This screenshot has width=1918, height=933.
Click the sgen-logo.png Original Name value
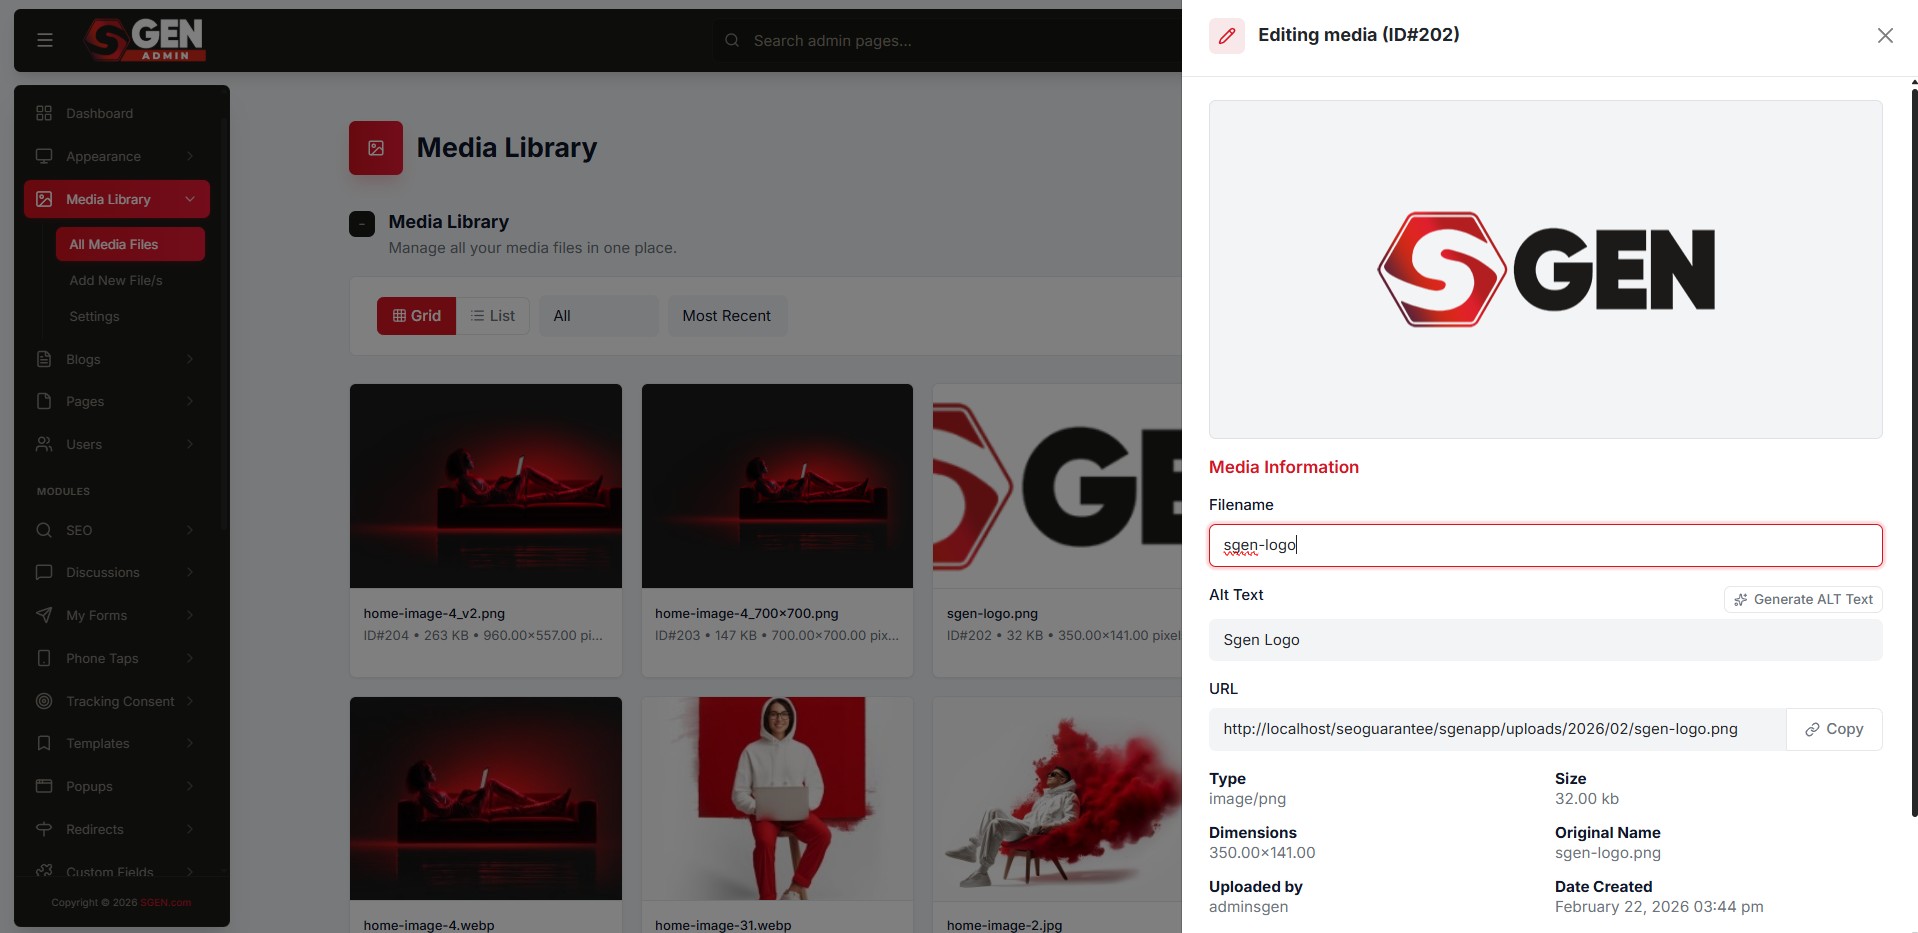click(x=1607, y=854)
